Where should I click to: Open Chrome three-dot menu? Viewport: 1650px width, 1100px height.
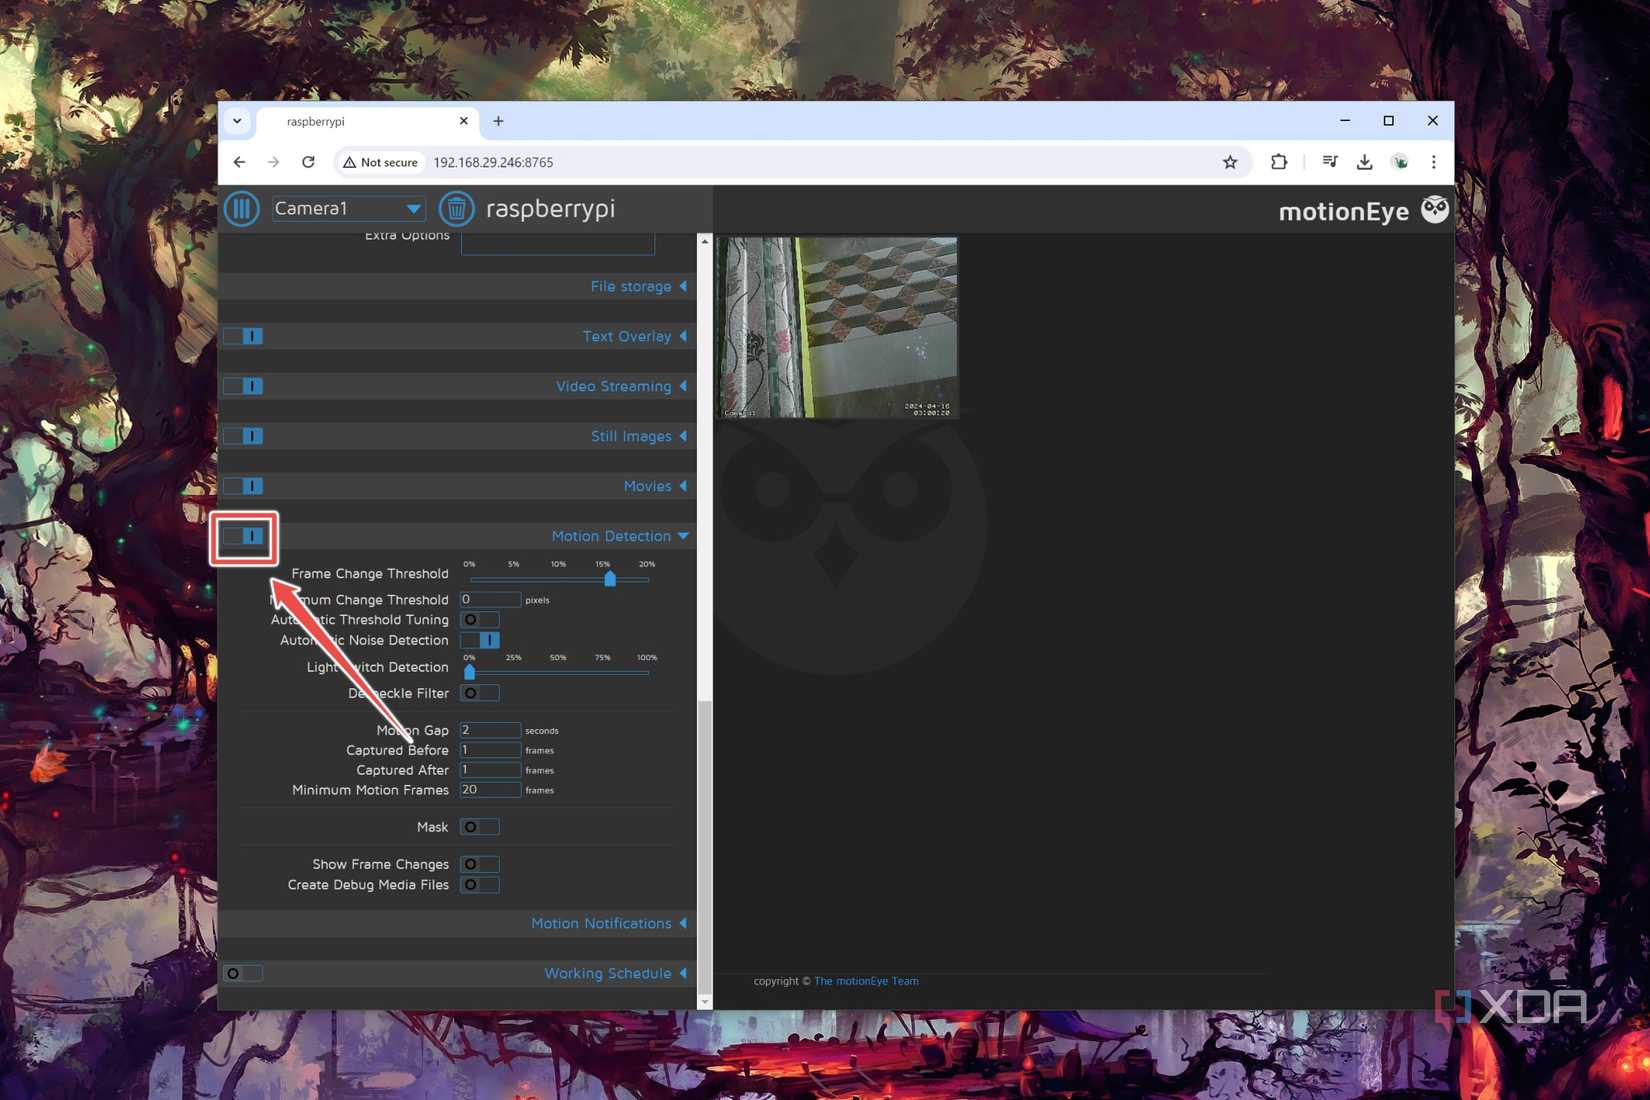click(1433, 162)
